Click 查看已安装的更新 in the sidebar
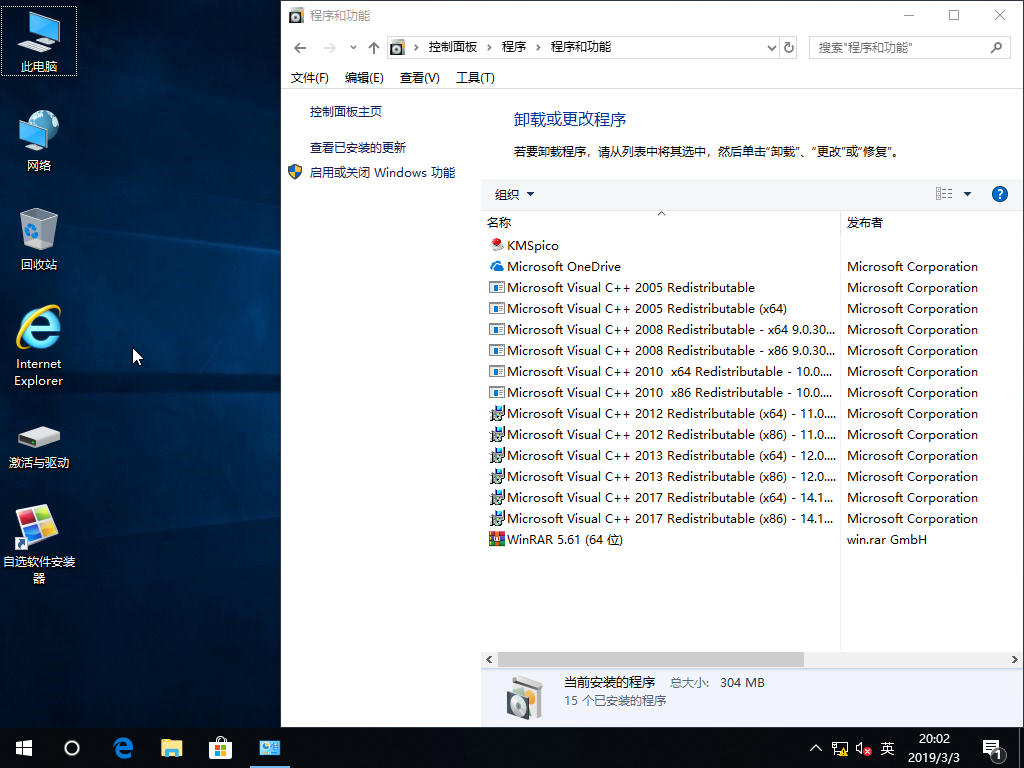The image size is (1024, 768). (355, 147)
